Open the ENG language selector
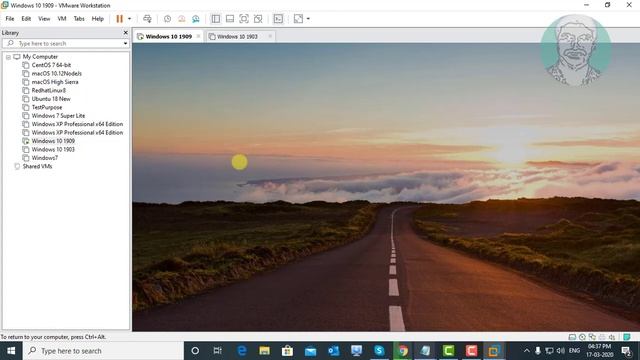 574,351
